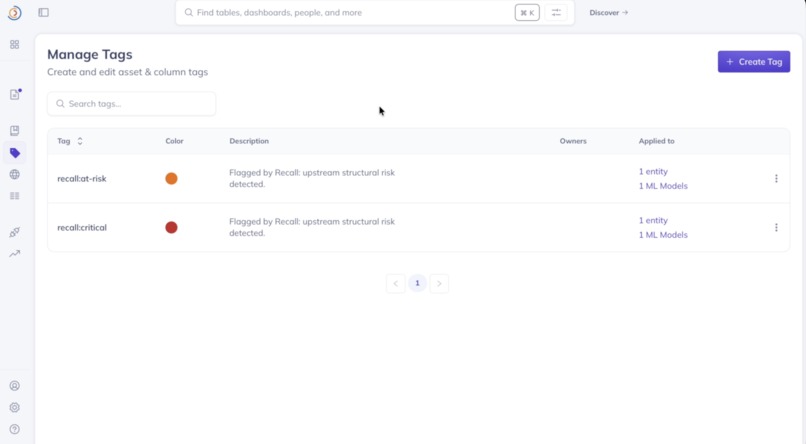Click the Color column header
Image resolution: width=806 pixels, height=444 pixels.
[x=174, y=141]
